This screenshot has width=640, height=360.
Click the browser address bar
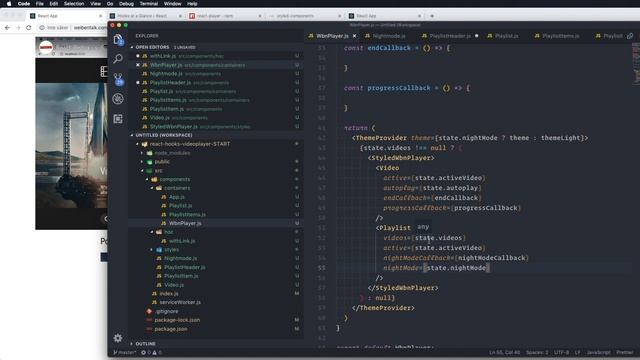point(73,28)
